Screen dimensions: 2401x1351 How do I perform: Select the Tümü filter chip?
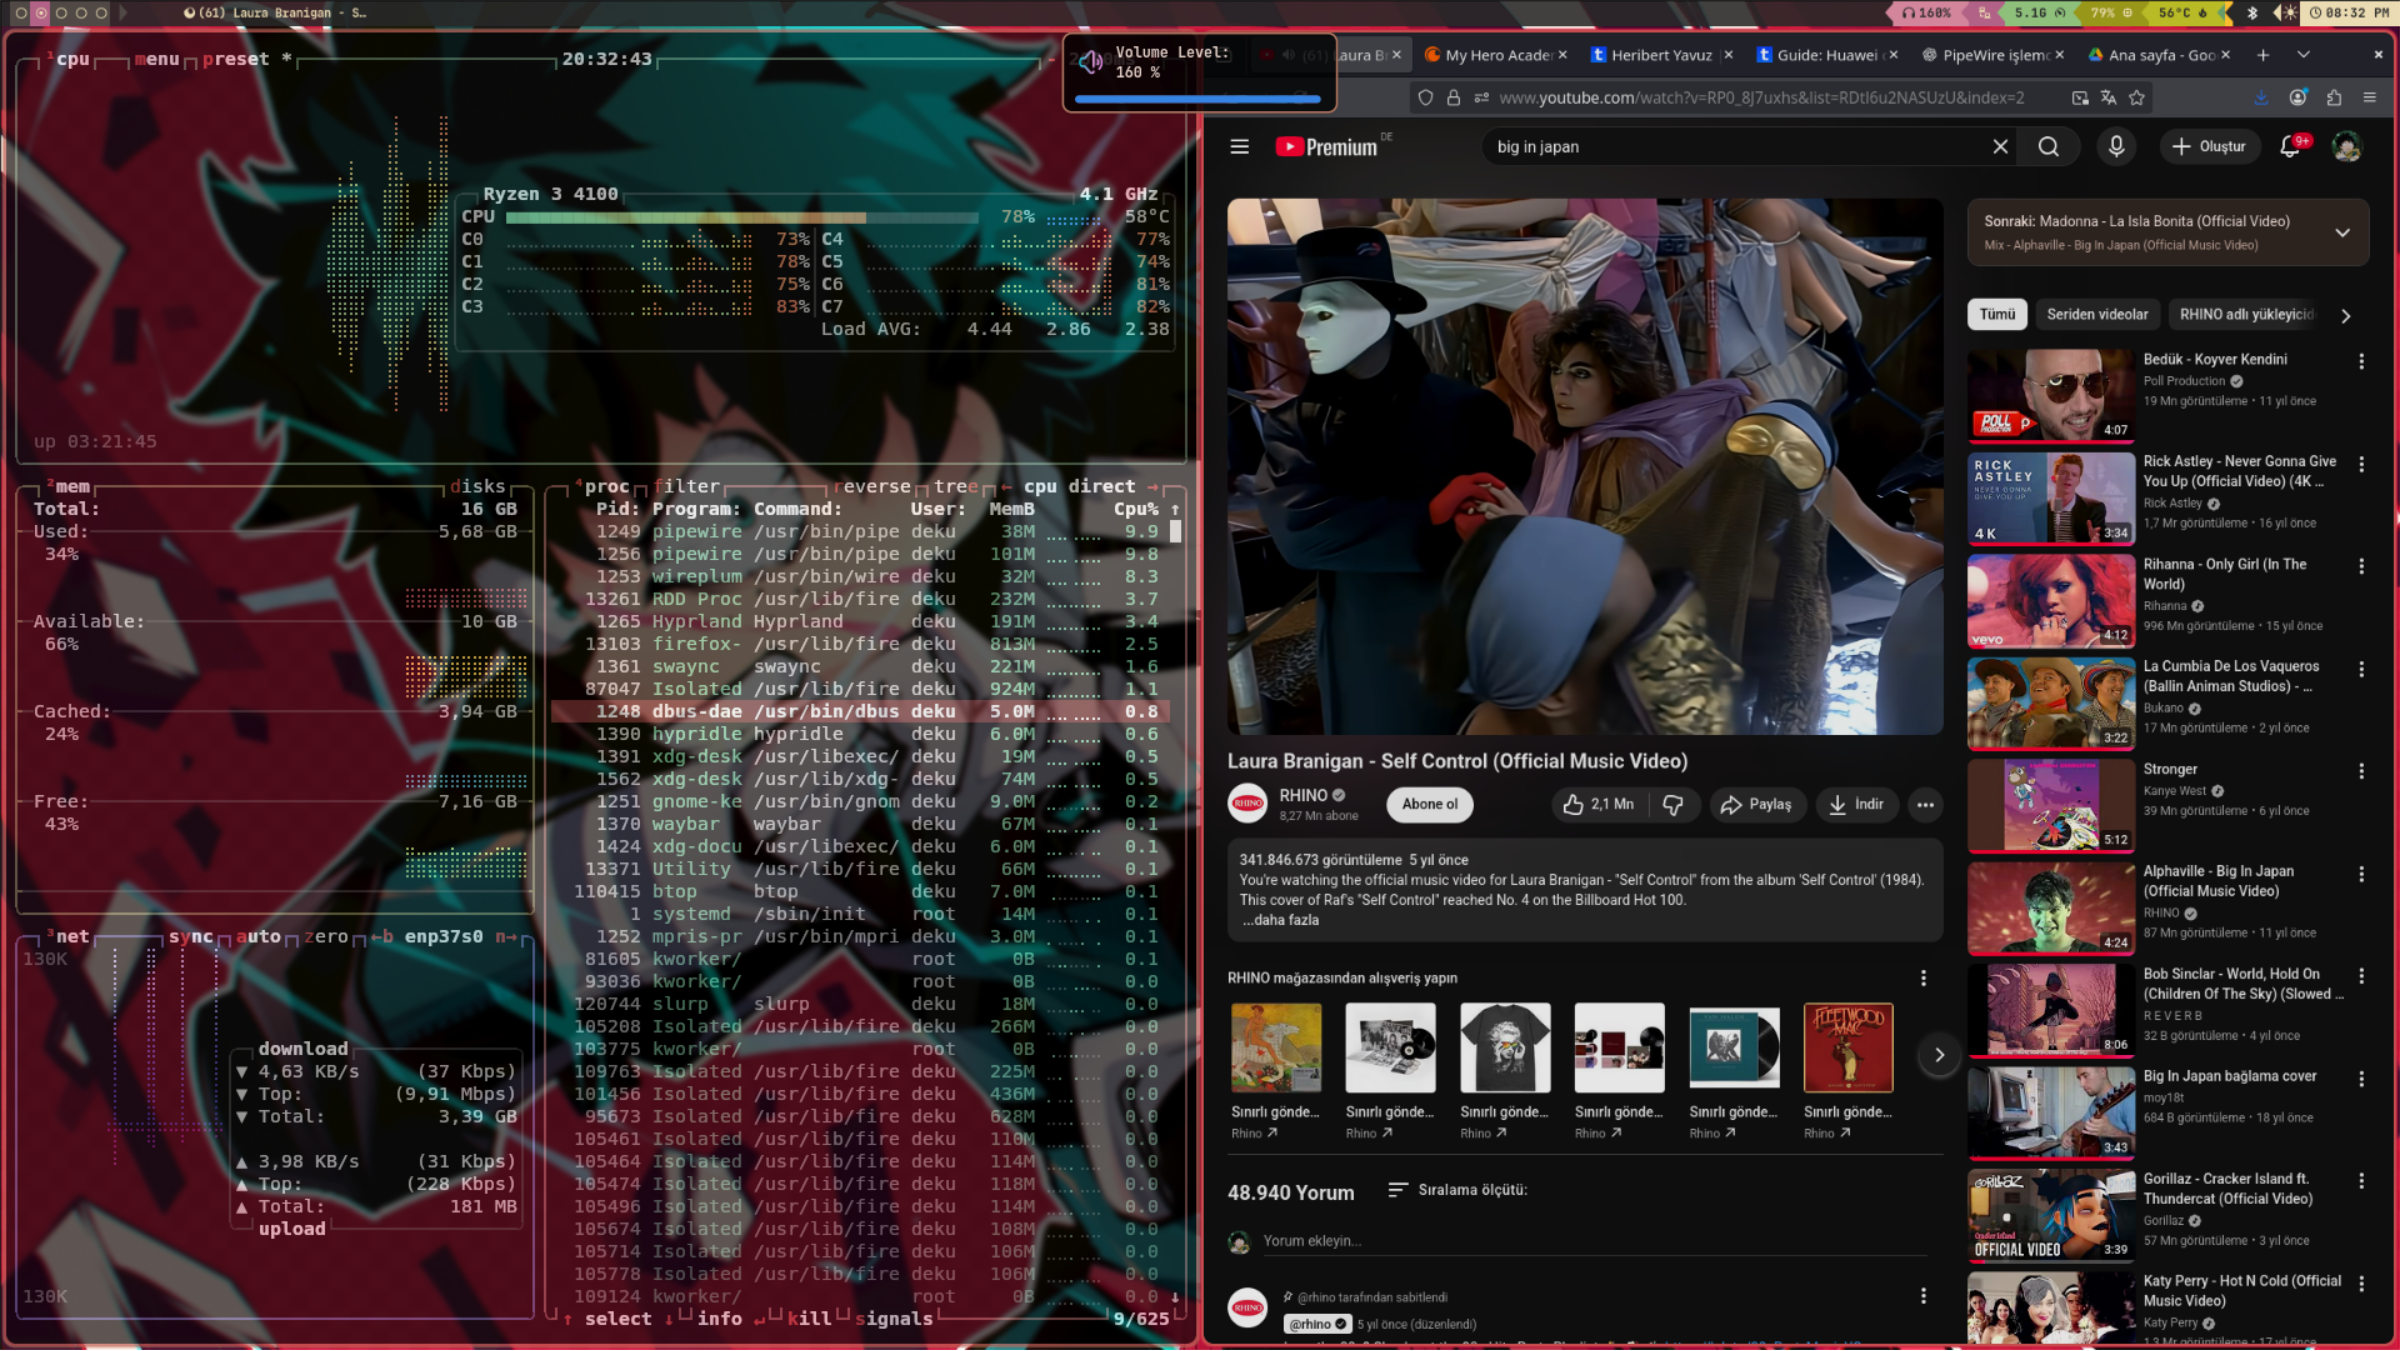pos(1997,314)
